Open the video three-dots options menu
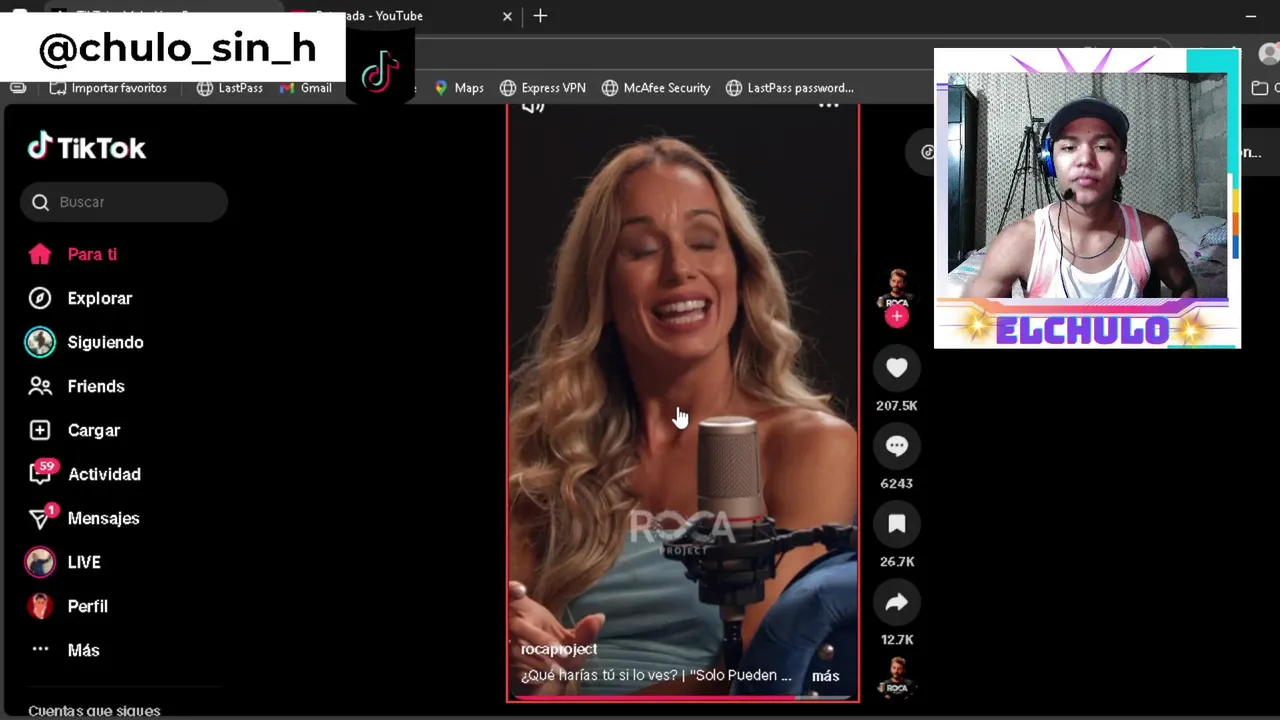This screenshot has height=720, width=1280. 829,105
